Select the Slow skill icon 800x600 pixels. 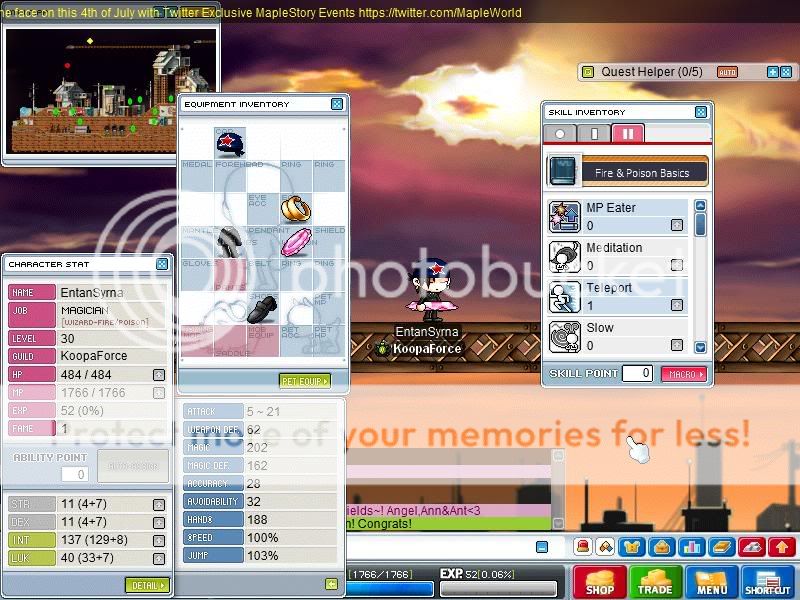point(565,336)
